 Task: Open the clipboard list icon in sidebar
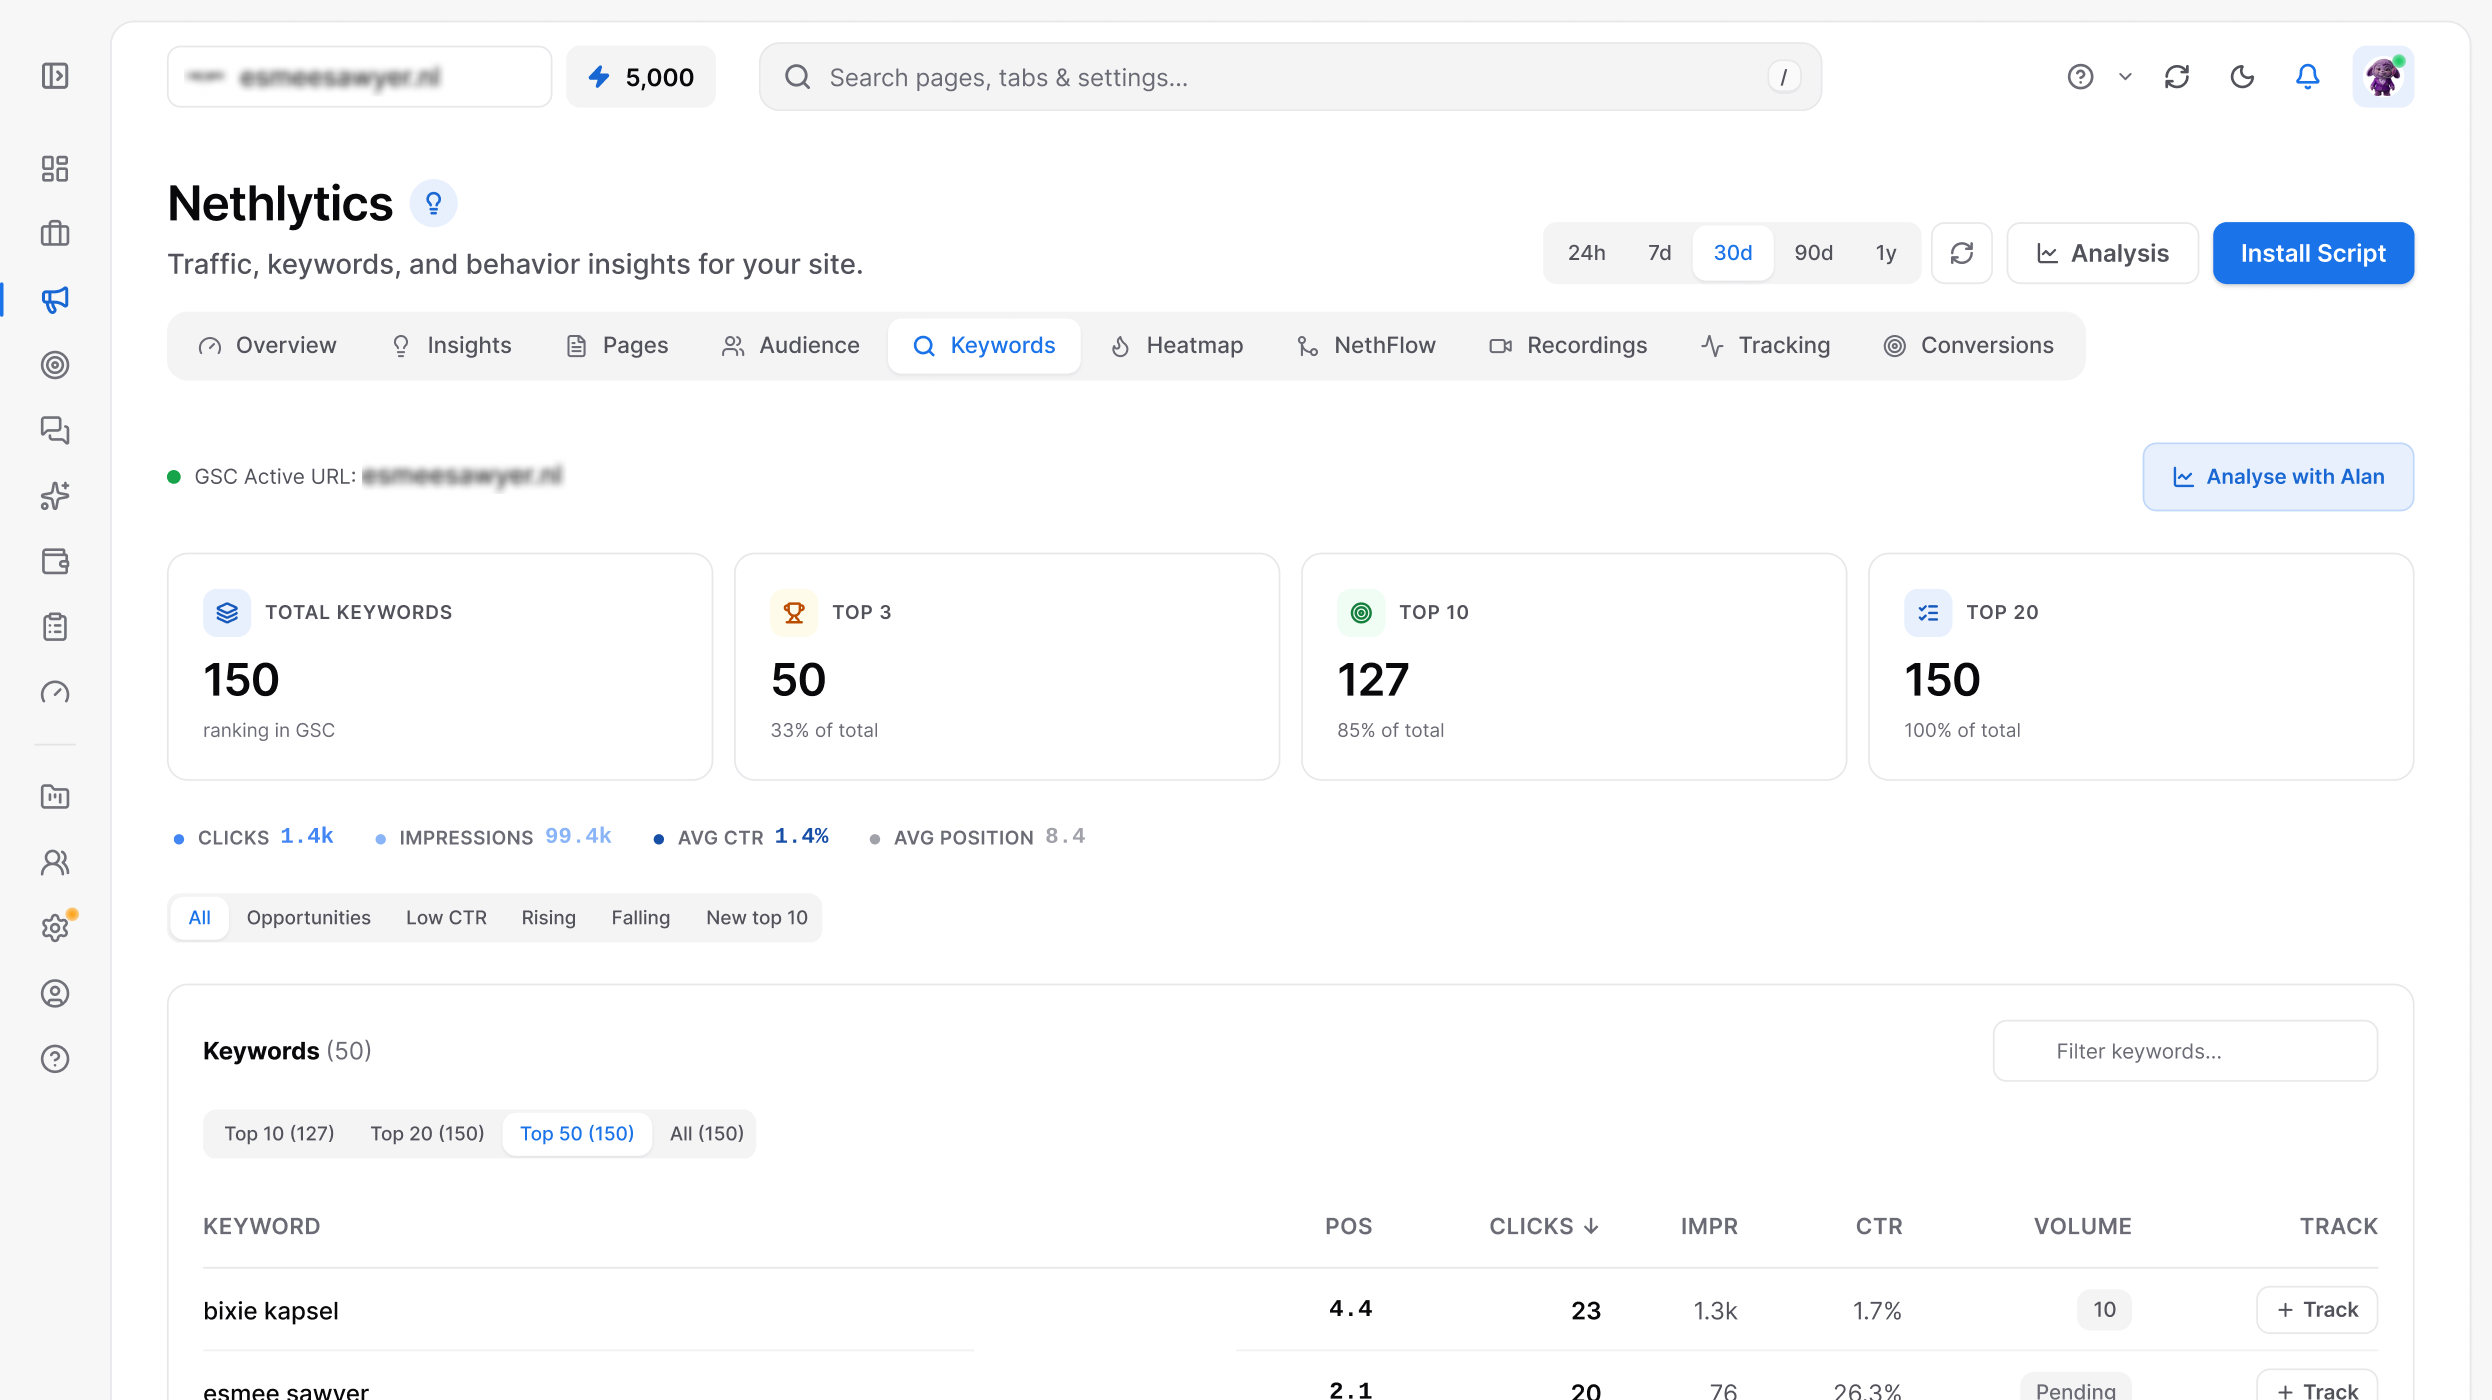pos(55,627)
